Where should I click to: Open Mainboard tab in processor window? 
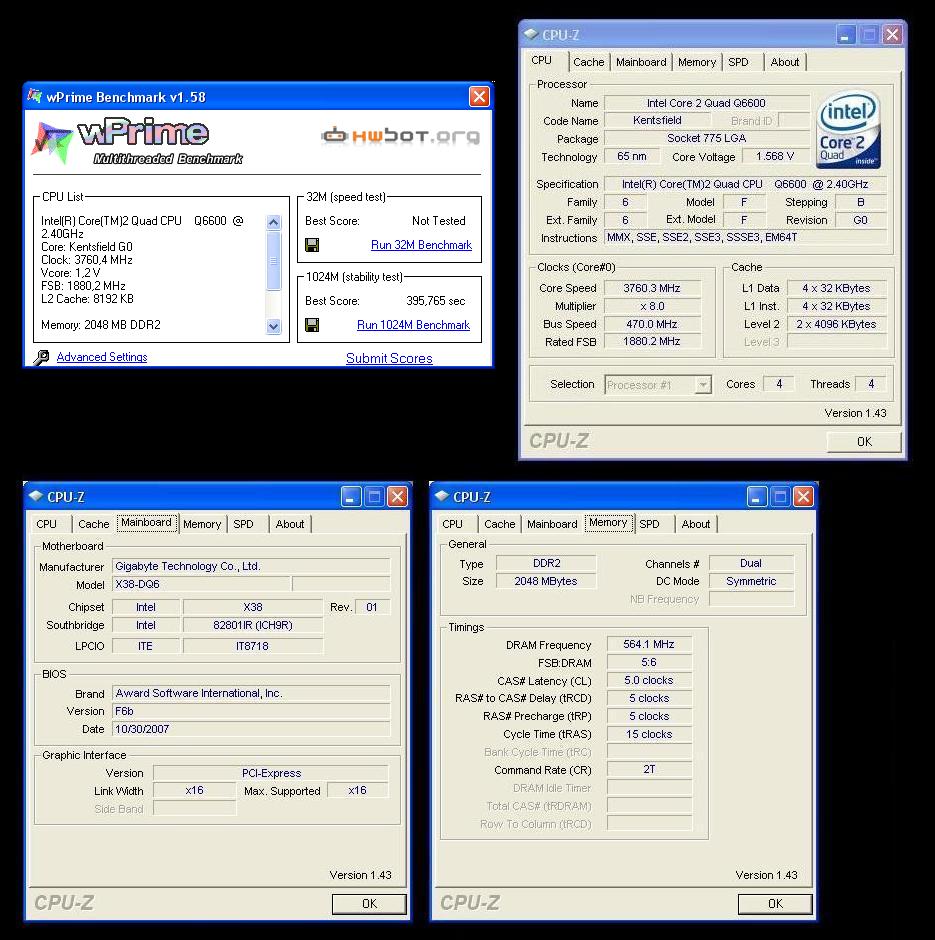click(x=641, y=62)
